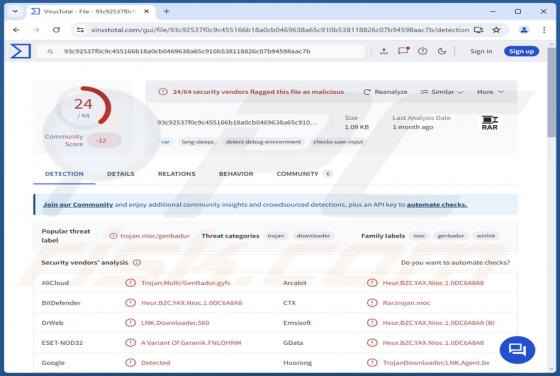The height and width of the screenshot is (376, 560).
Task: Click the page vertical scrollbar
Action: coord(551,92)
